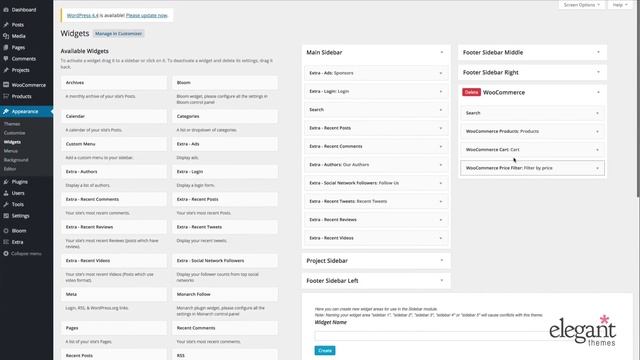Viewport: 640px width, 360px height.
Task: Expand the Footer Sidebar Left area
Action: pyautogui.click(x=442, y=280)
